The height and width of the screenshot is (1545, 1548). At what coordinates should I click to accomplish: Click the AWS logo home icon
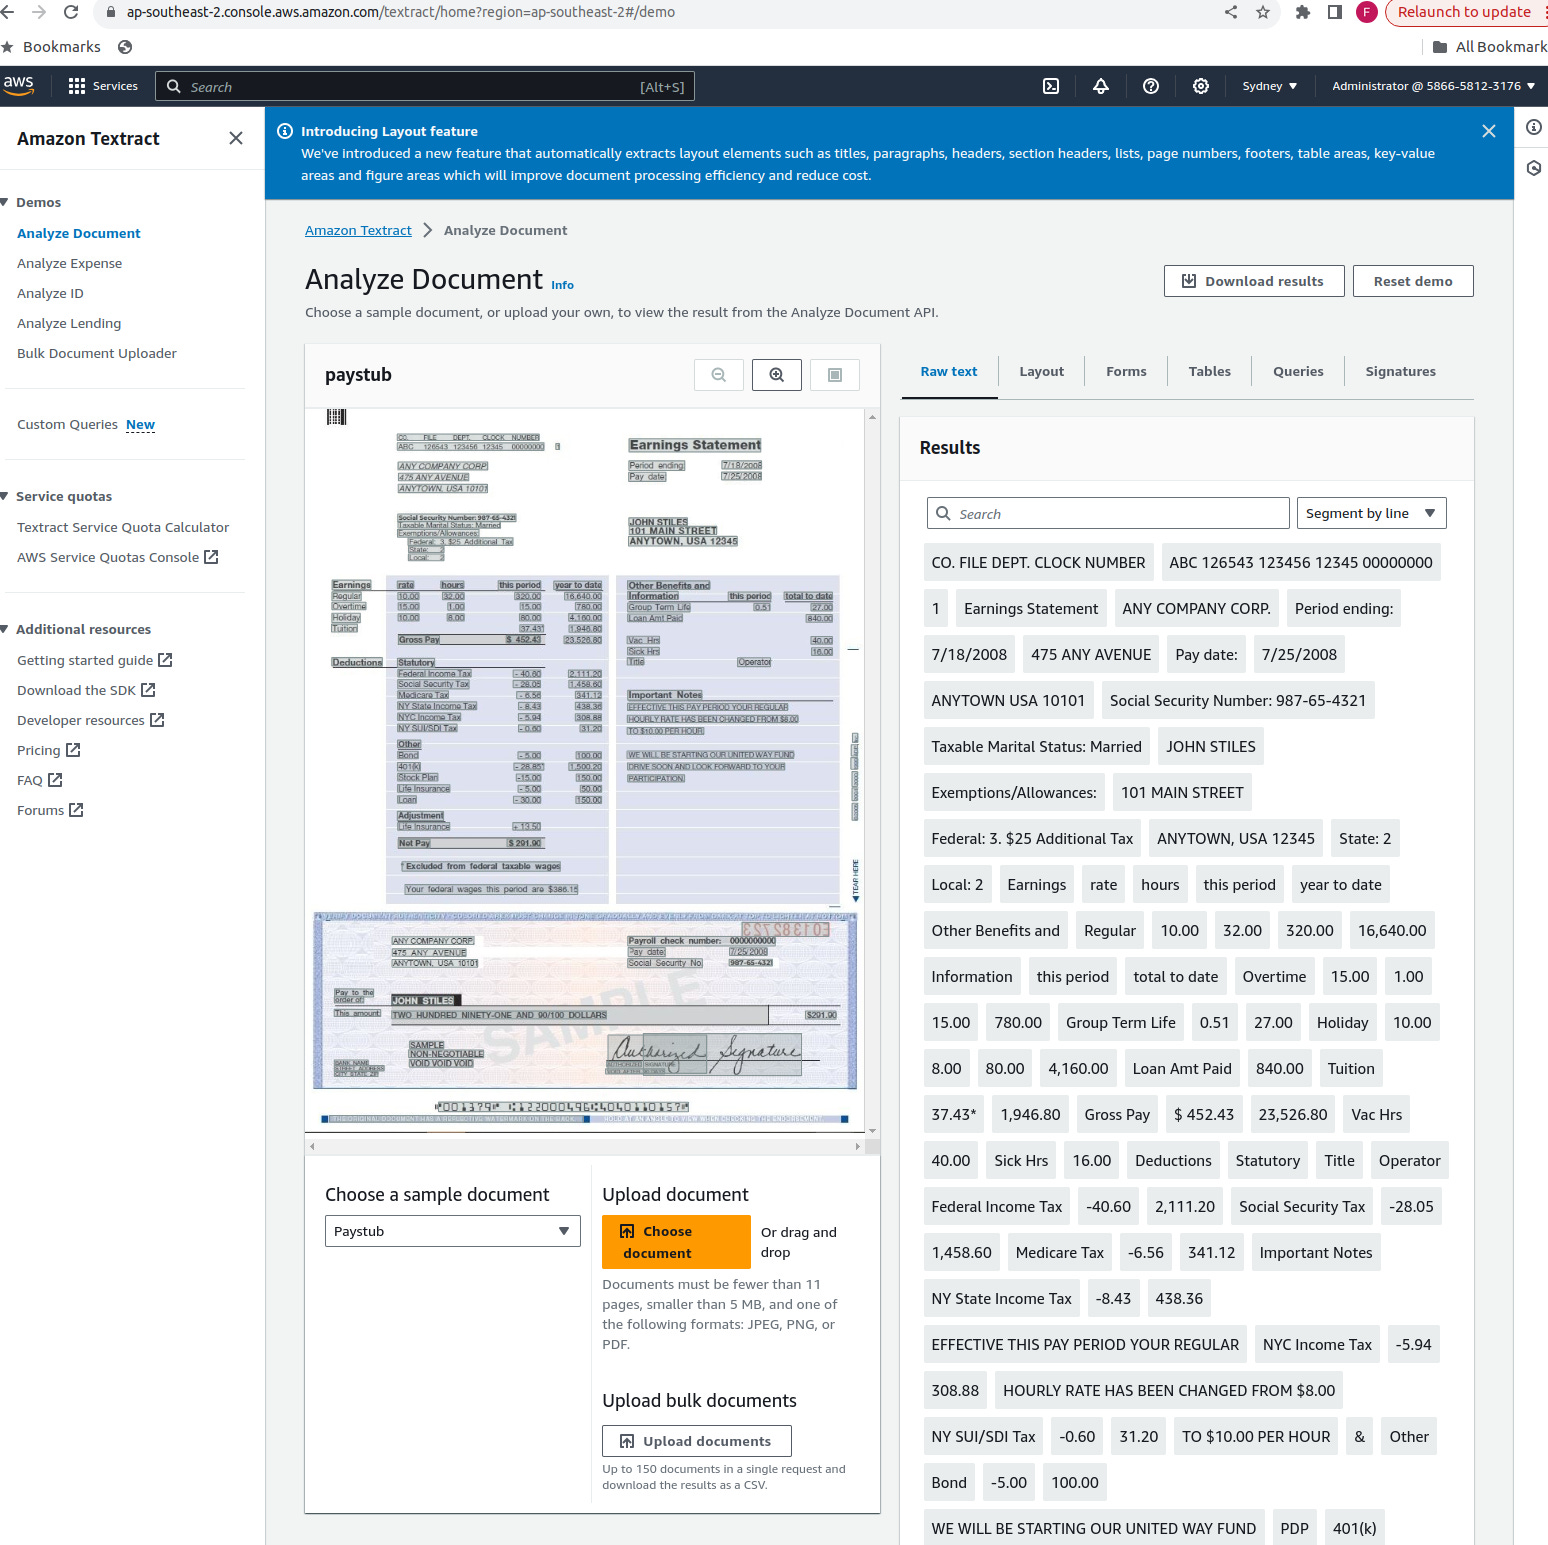(18, 86)
